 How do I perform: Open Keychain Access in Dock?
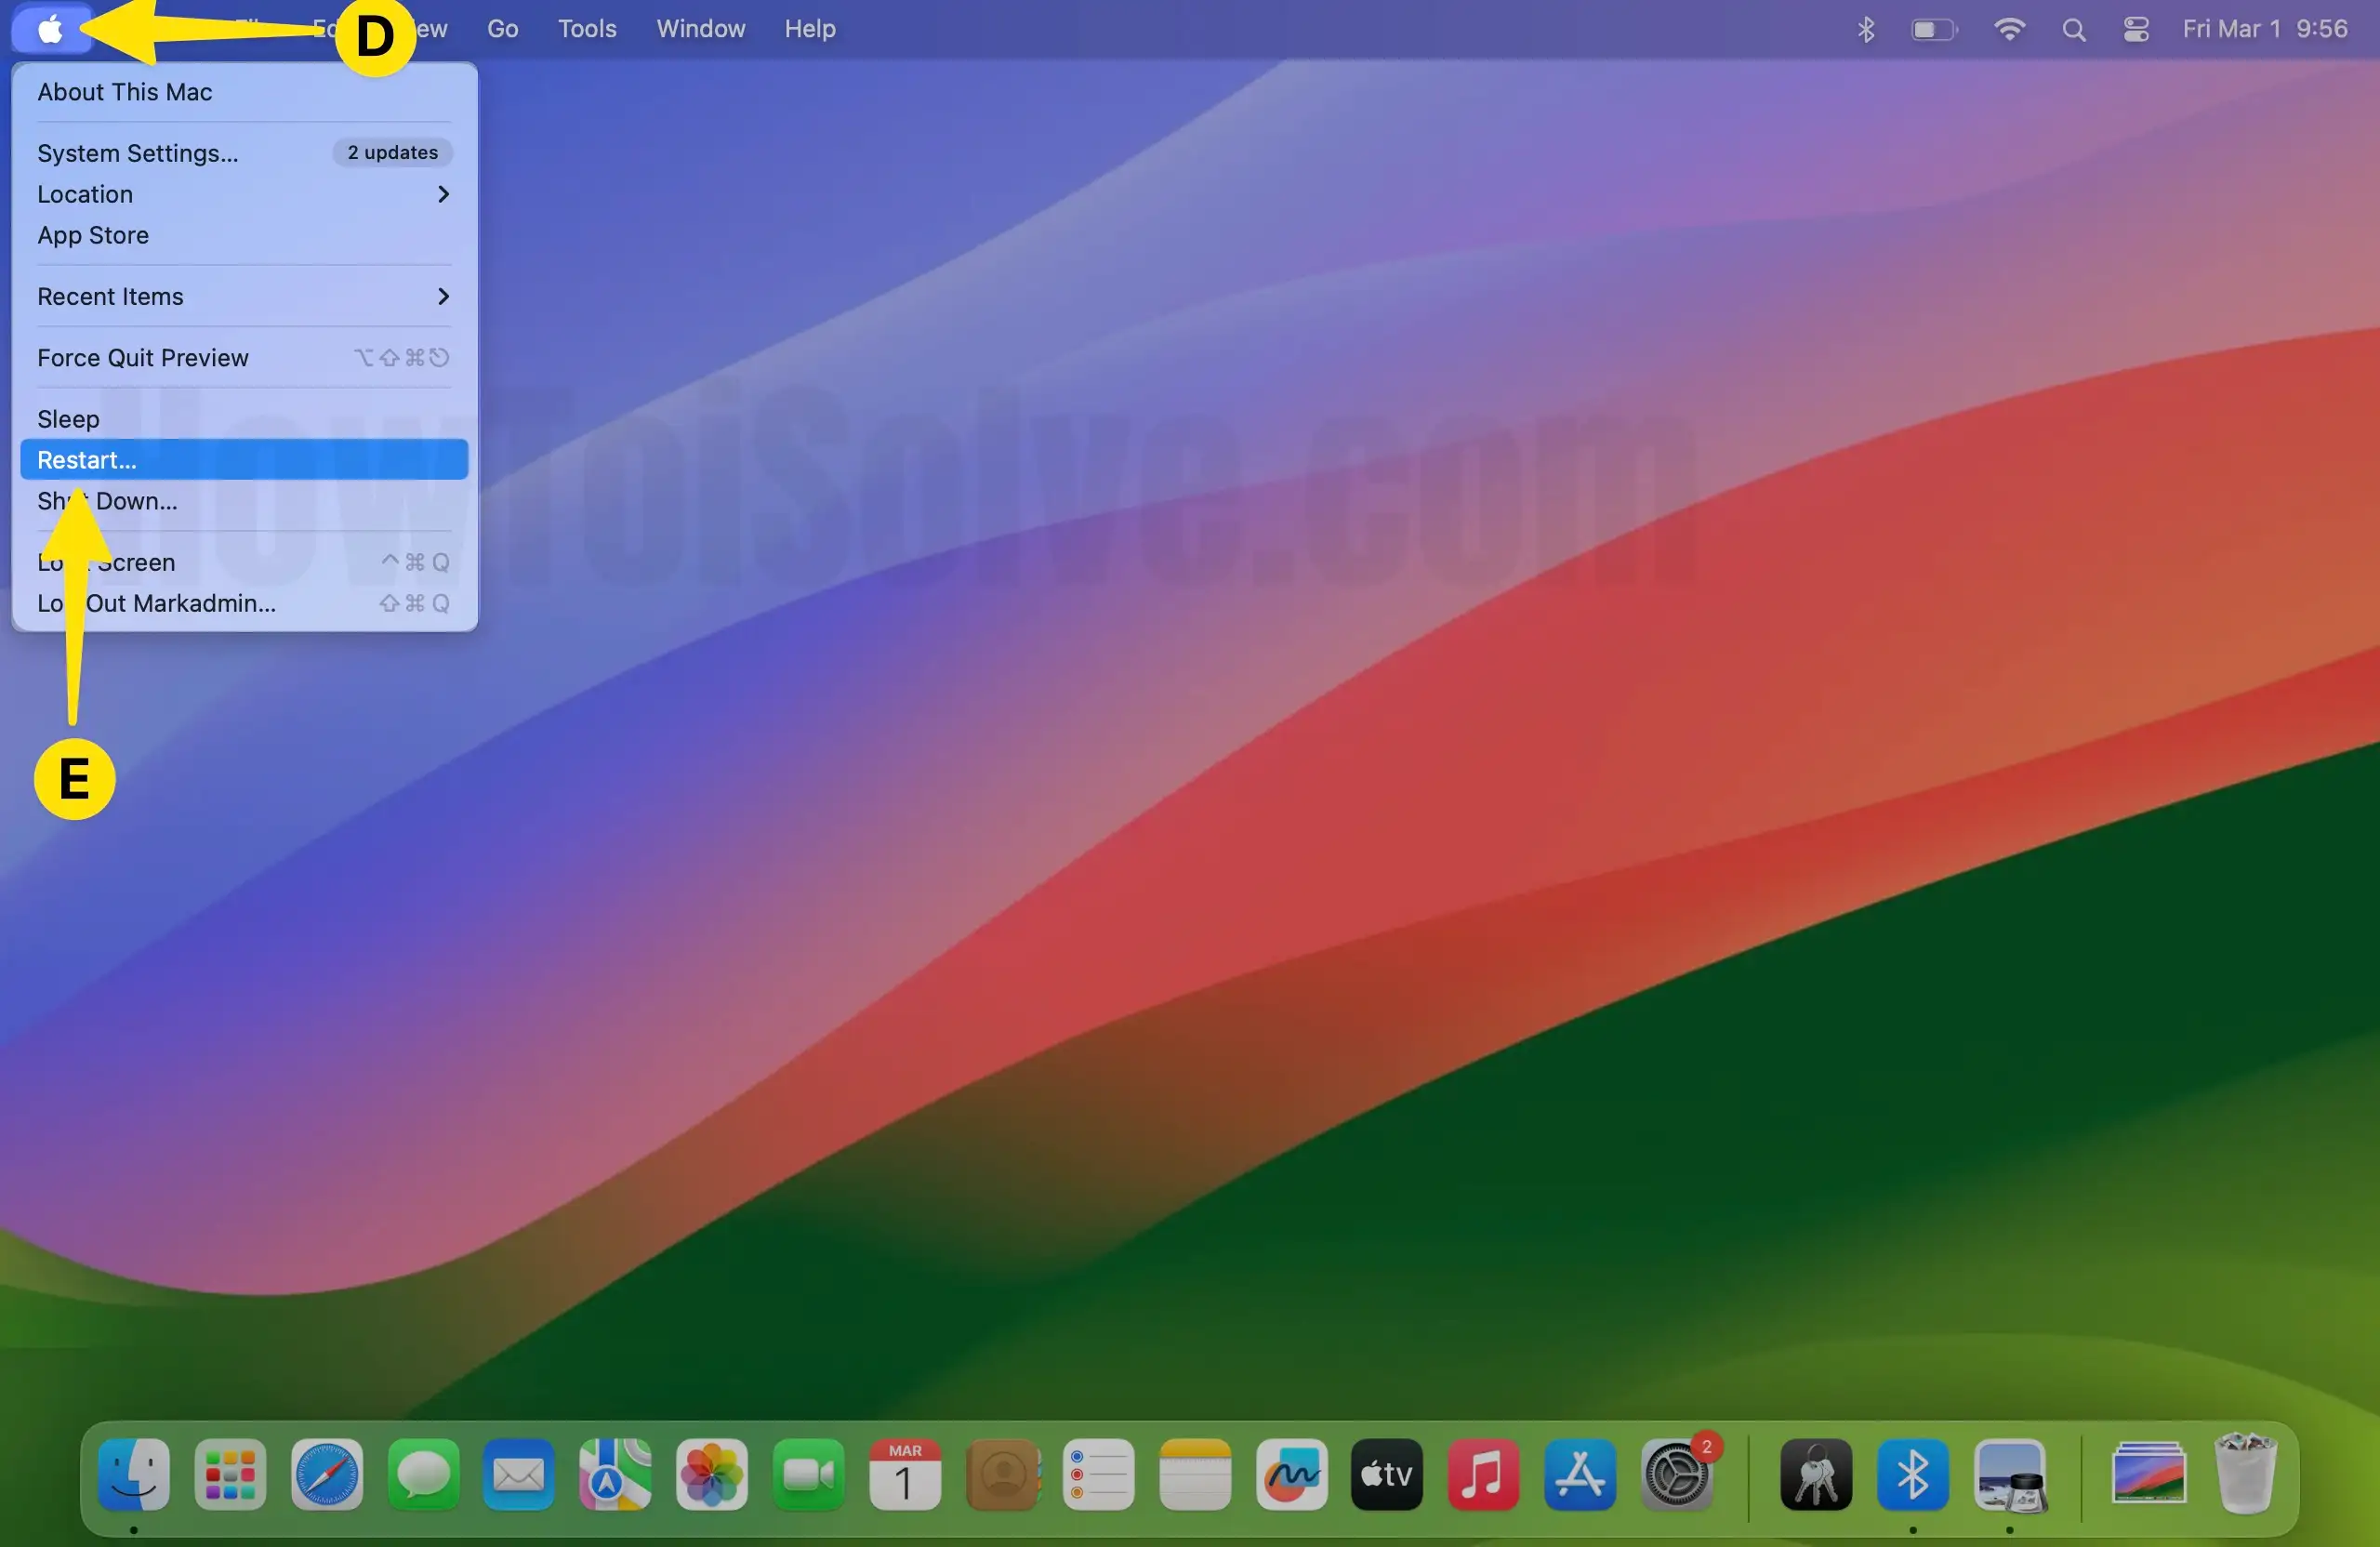tap(1816, 1474)
